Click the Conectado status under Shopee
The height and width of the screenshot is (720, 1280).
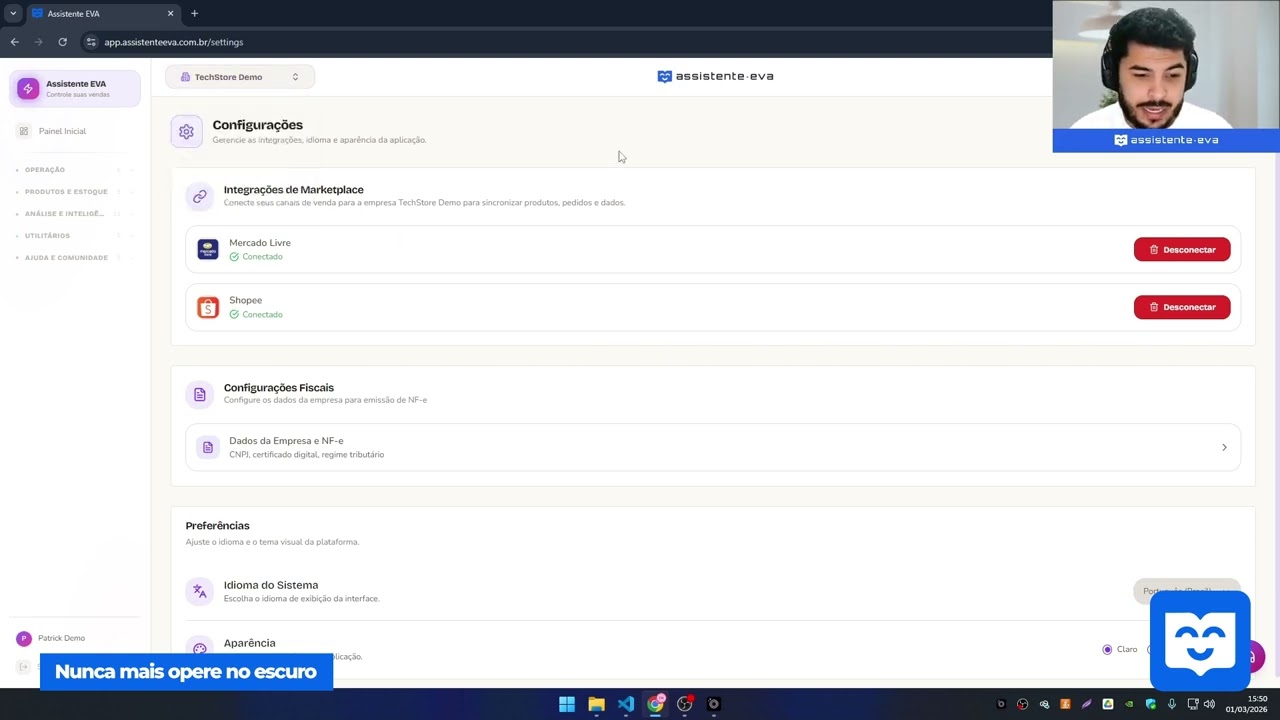pyautogui.click(x=262, y=314)
